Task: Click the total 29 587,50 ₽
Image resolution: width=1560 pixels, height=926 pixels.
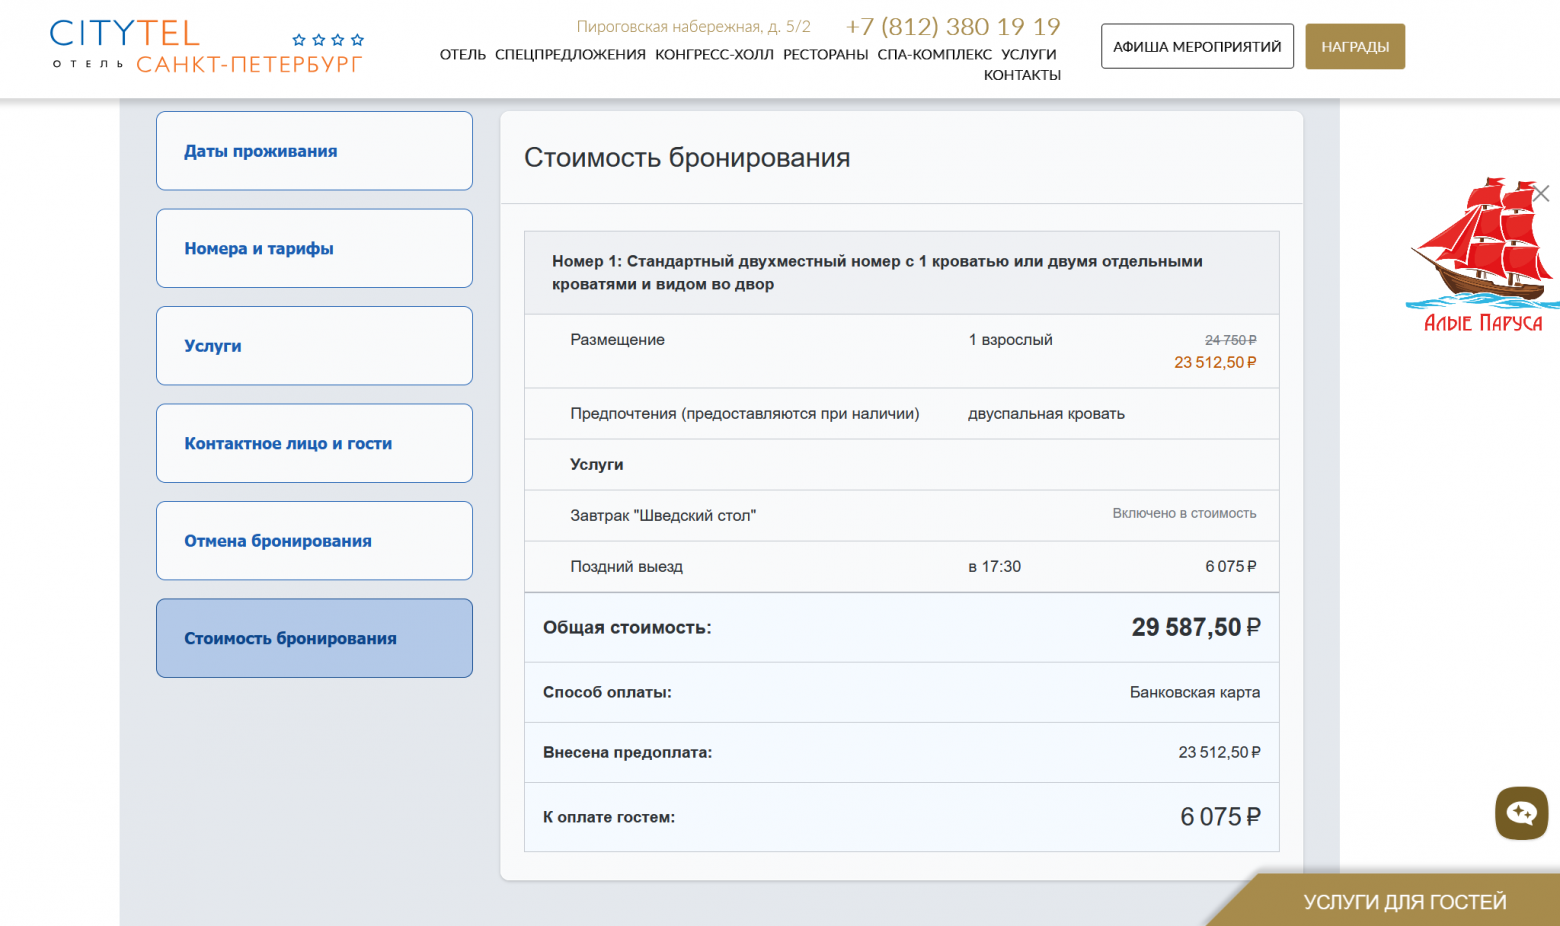Action: click(x=1196, y=627)
